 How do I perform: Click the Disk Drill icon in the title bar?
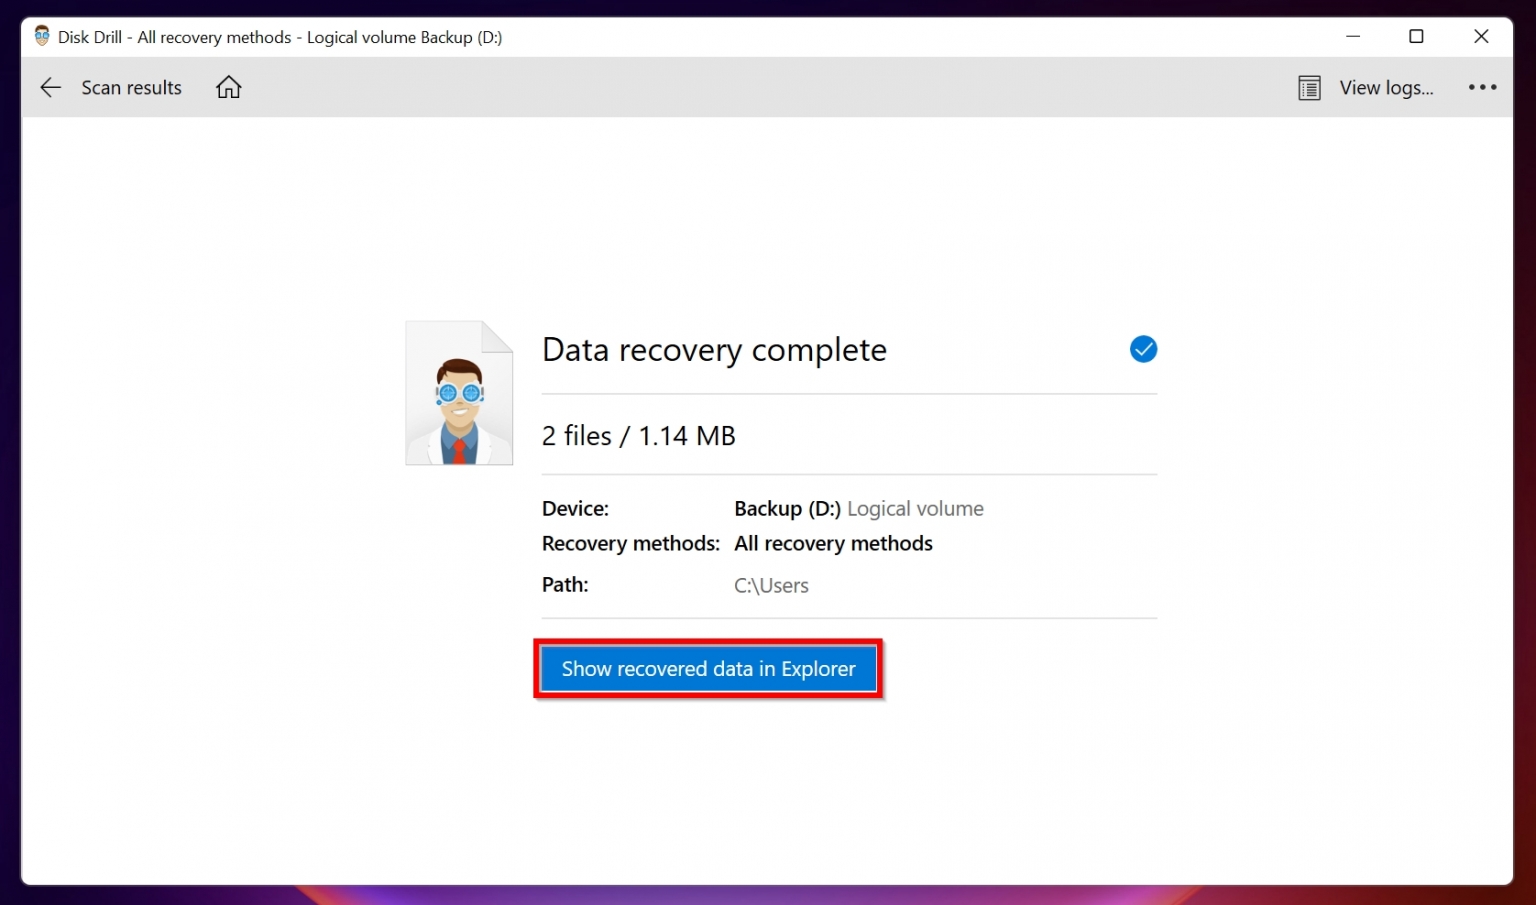click(41, 35)
